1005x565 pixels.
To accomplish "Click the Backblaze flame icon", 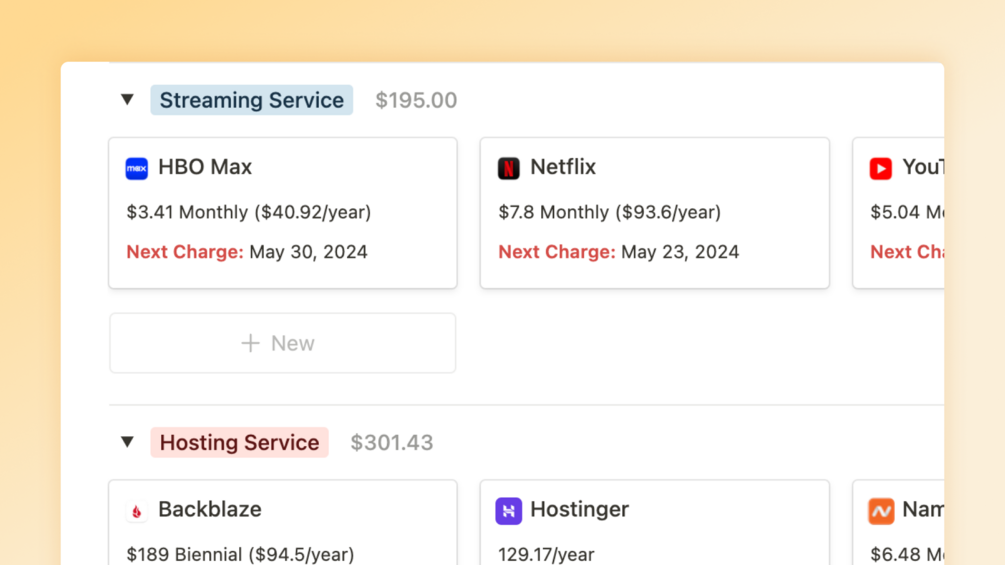I will (x=137, y=511).
